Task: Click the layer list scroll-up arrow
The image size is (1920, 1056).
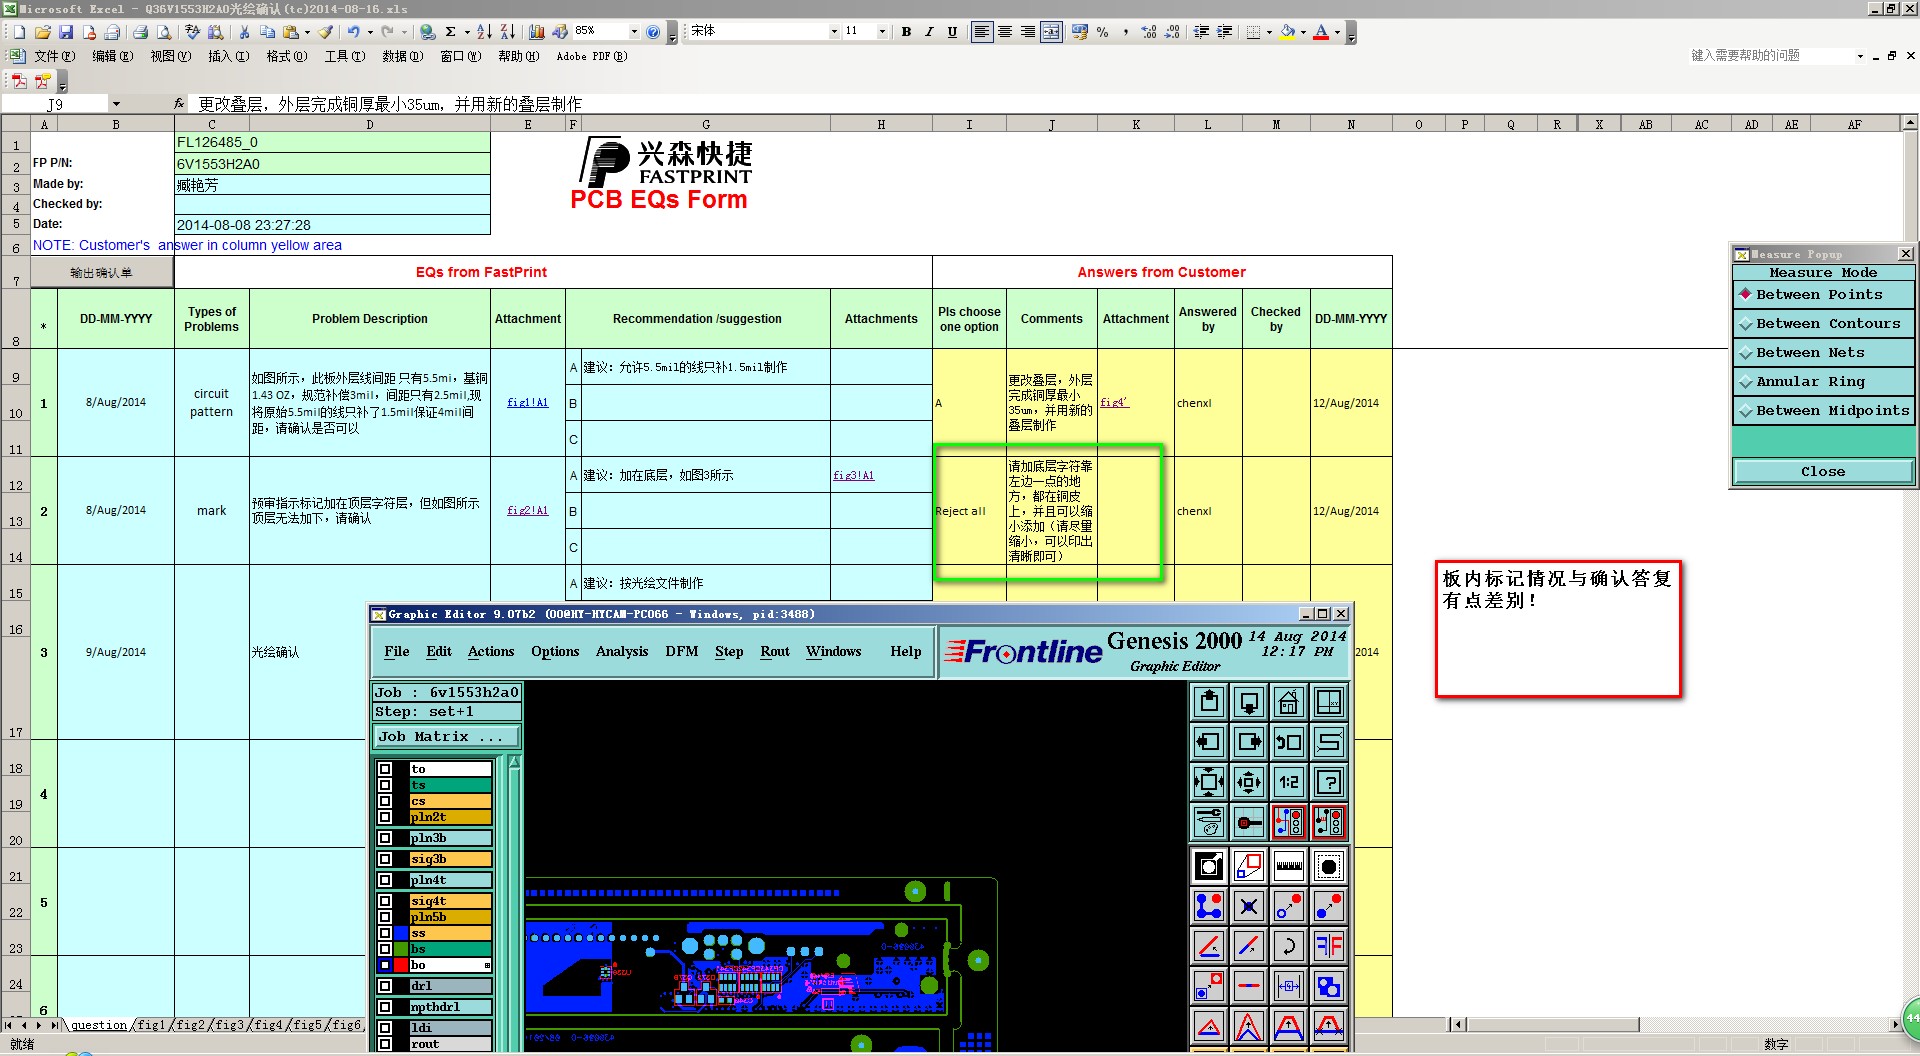Action: [514, 763]
